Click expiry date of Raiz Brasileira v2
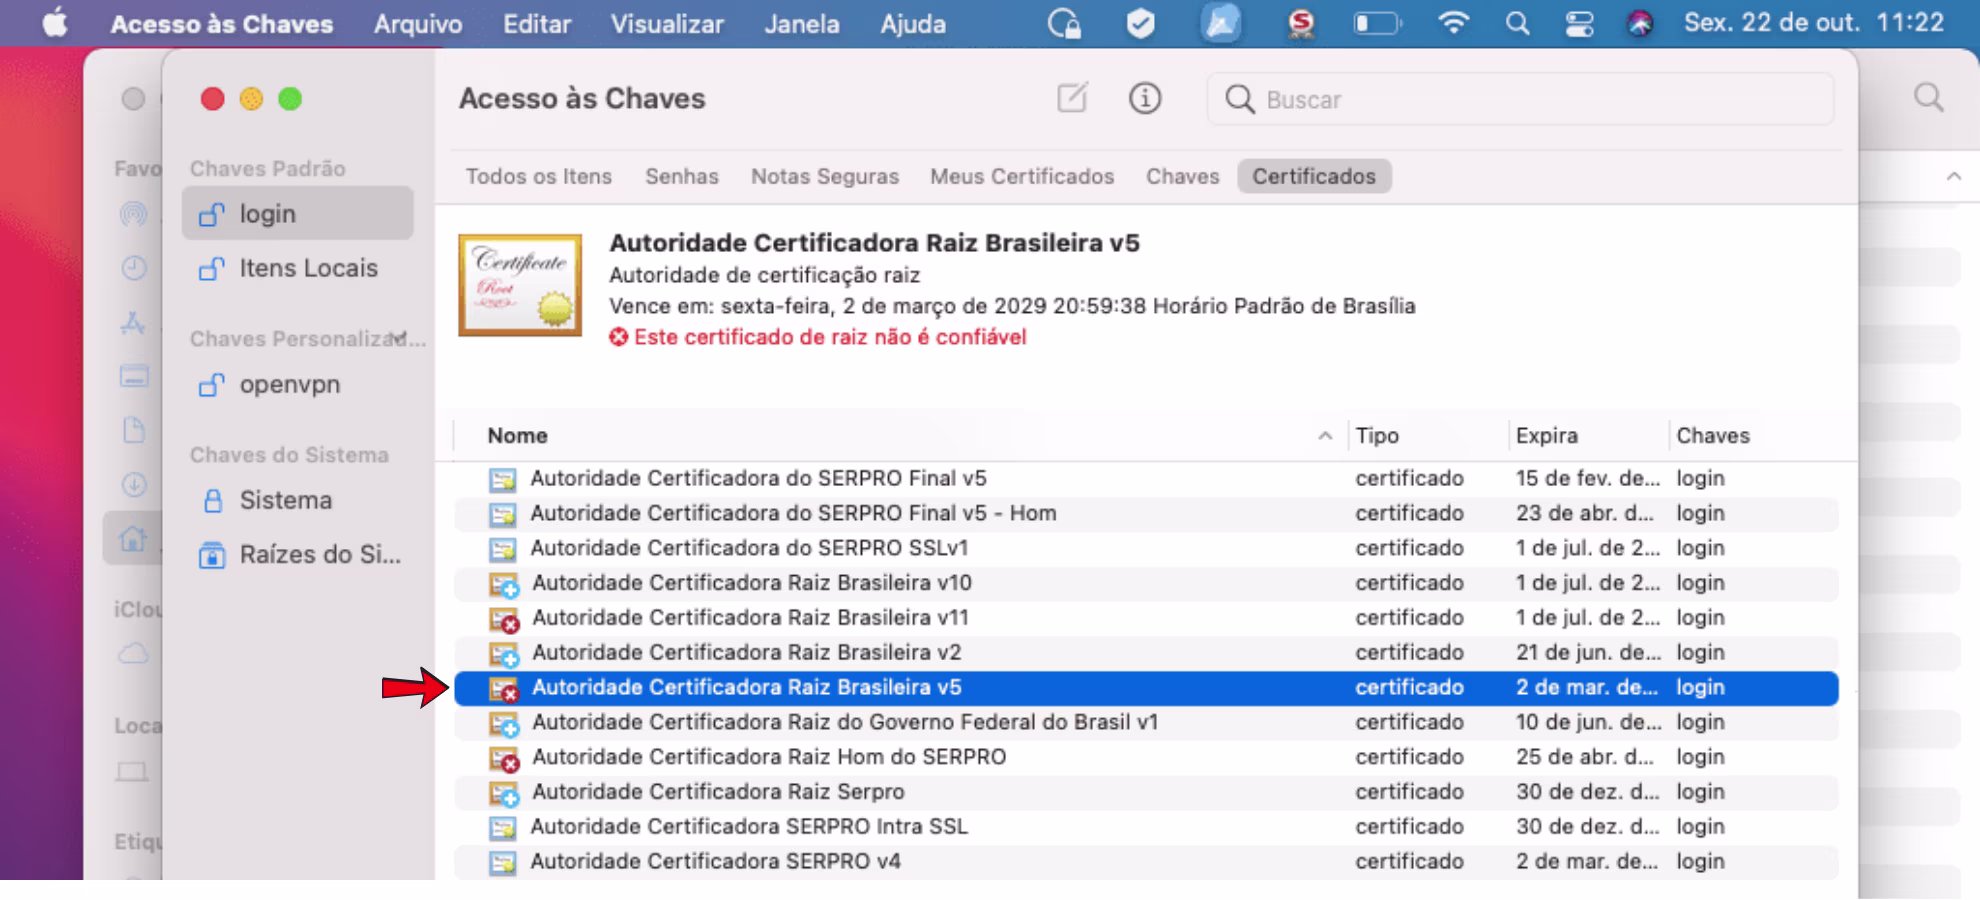 click(x=1587, y=653)
